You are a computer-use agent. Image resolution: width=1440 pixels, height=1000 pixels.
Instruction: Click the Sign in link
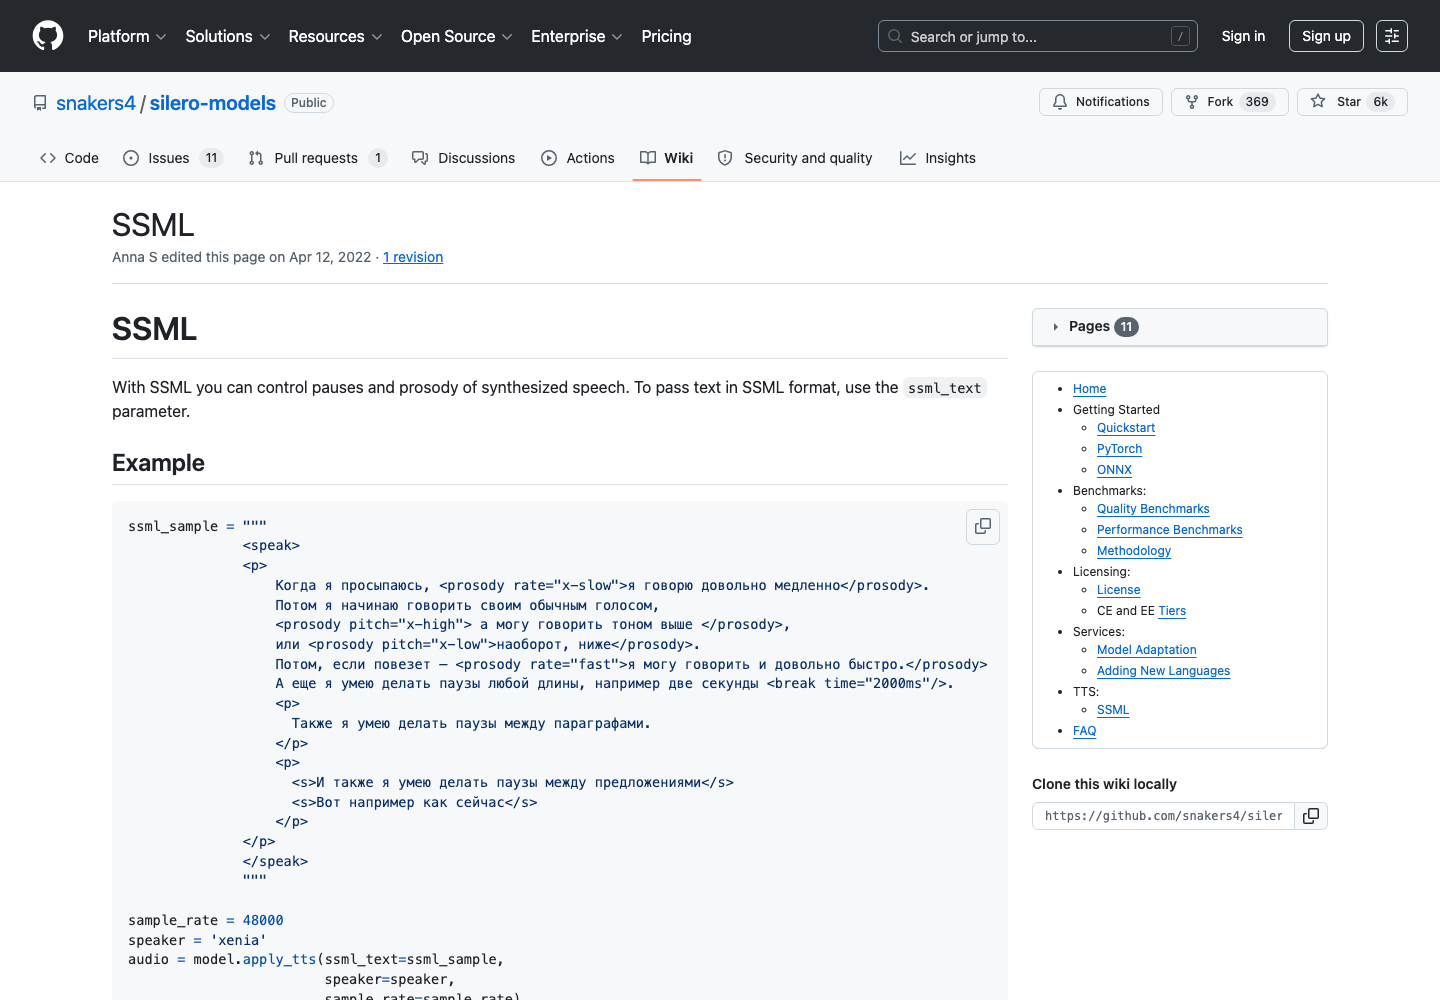click(1243, 36)
